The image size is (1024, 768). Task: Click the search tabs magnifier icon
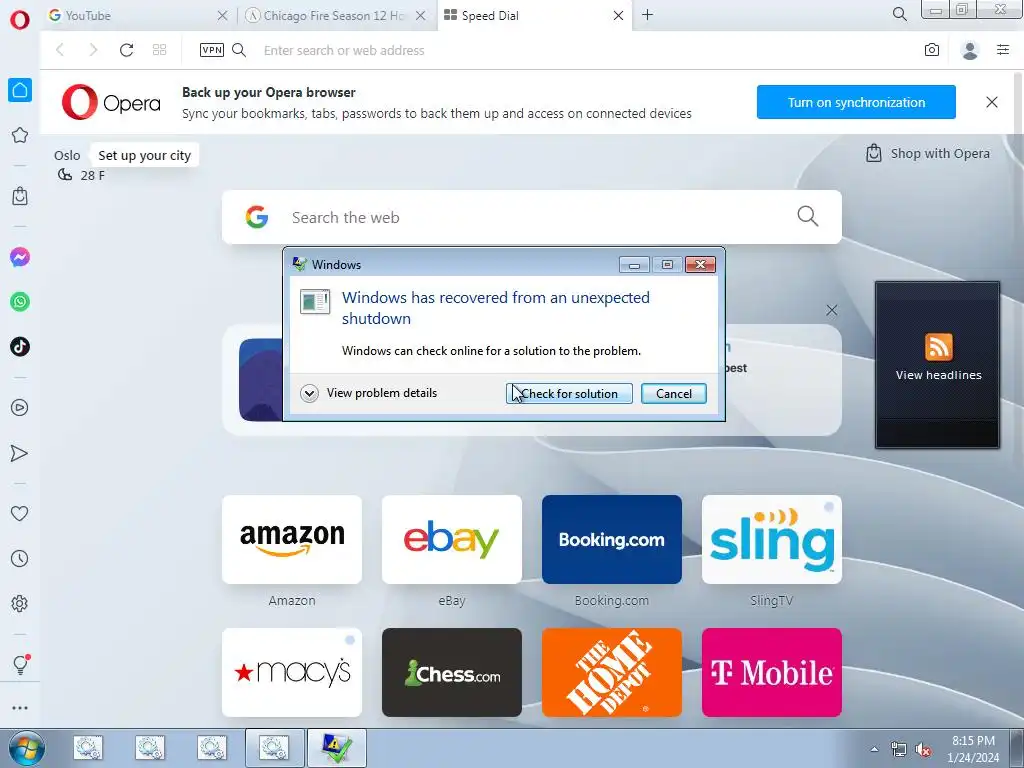tap(900, 14)
